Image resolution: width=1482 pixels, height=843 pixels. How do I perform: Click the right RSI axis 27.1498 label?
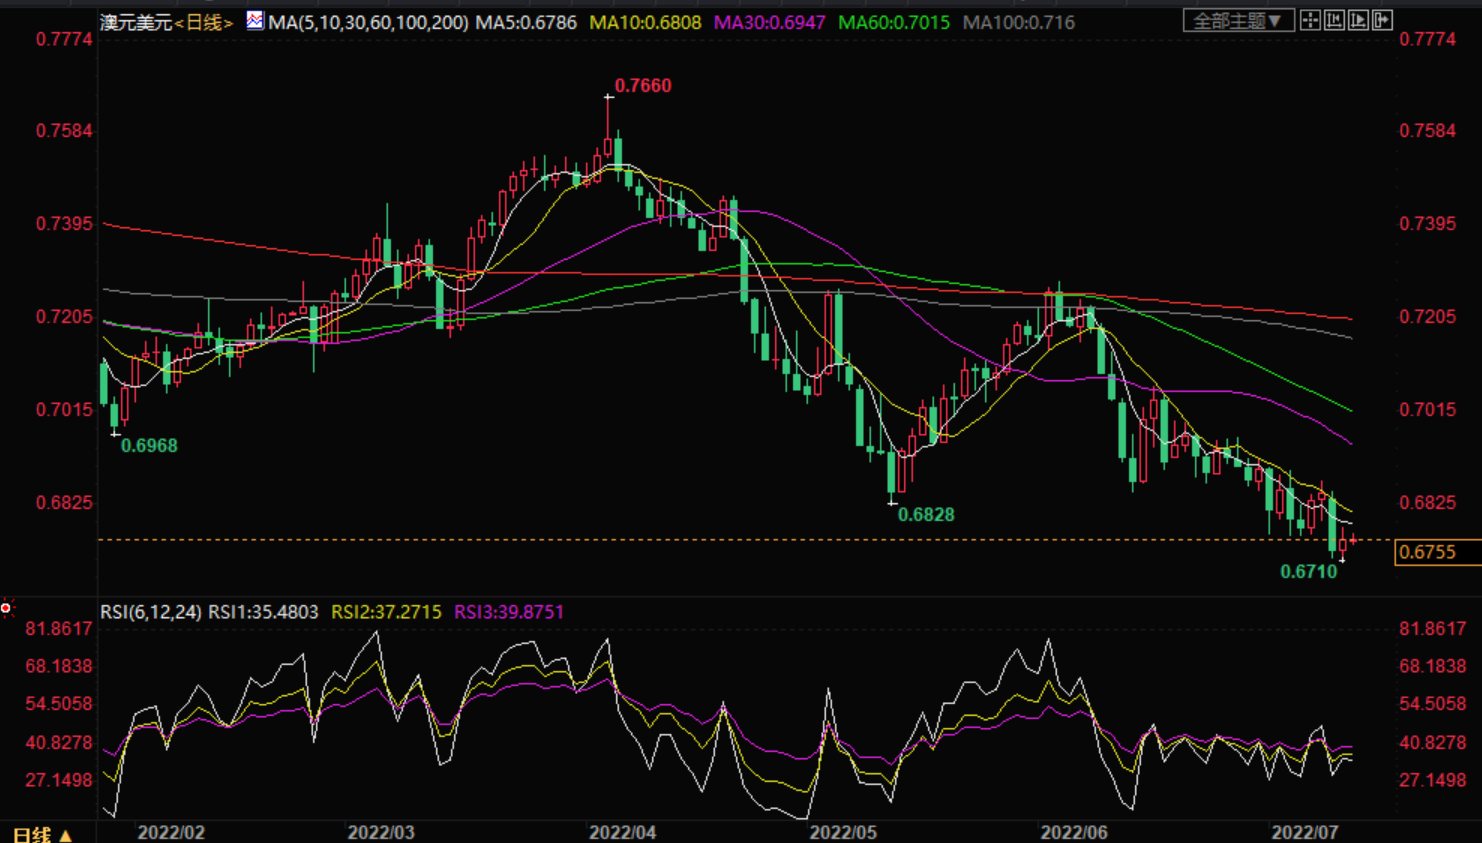point(1433,780)
